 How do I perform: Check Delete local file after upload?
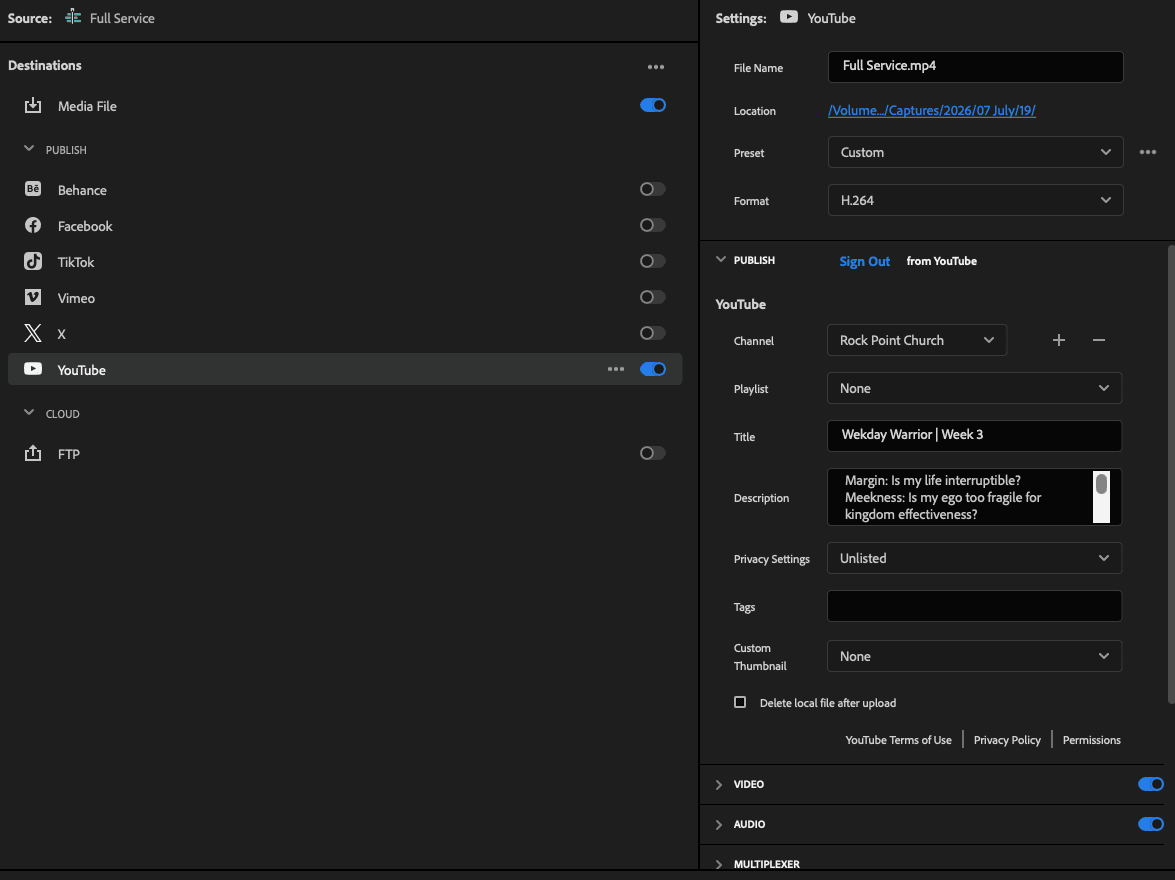tap(740, 702)
